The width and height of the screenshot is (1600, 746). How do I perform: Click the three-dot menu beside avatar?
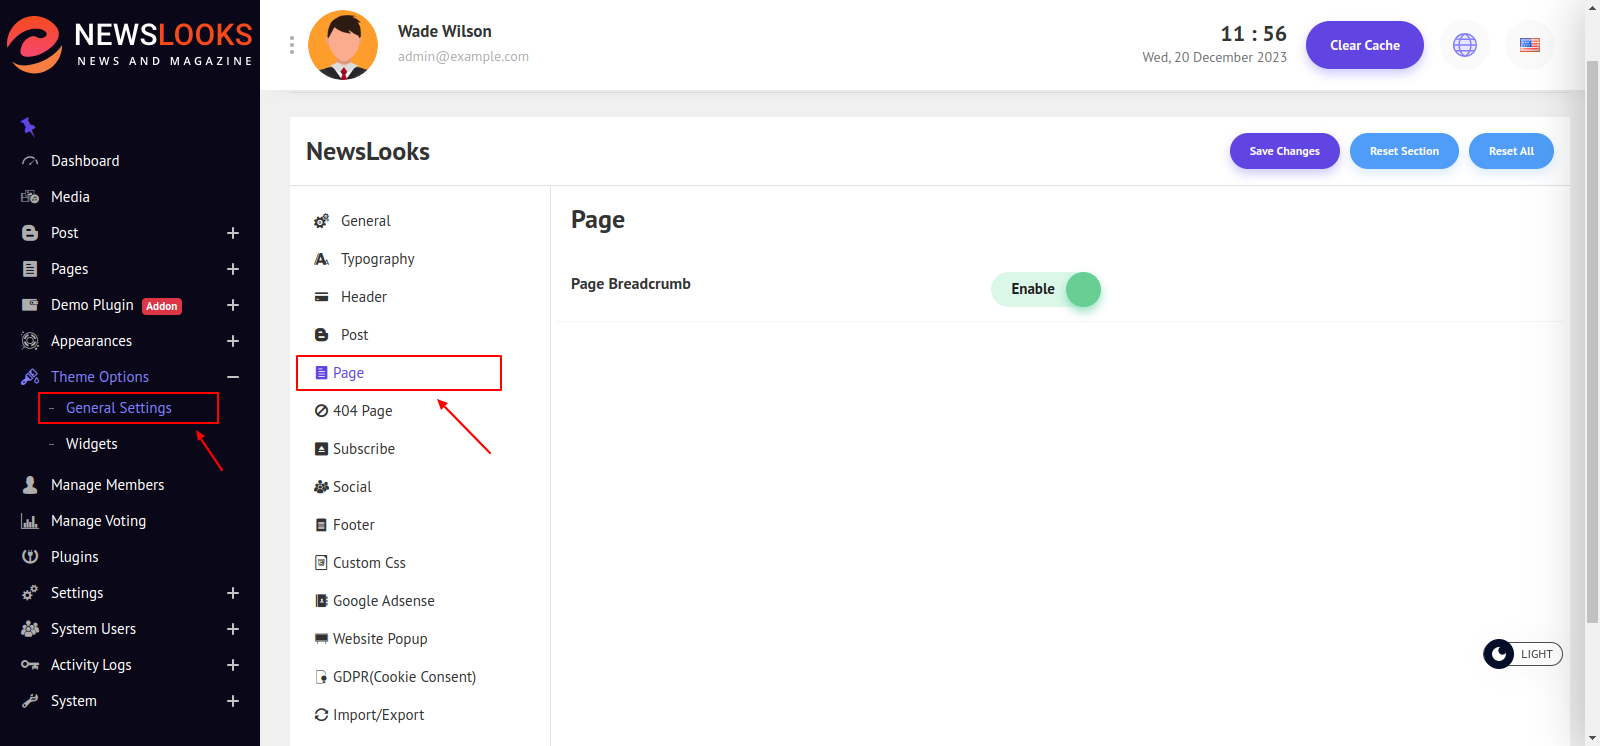pyautogui.click(x=291, y=45)
